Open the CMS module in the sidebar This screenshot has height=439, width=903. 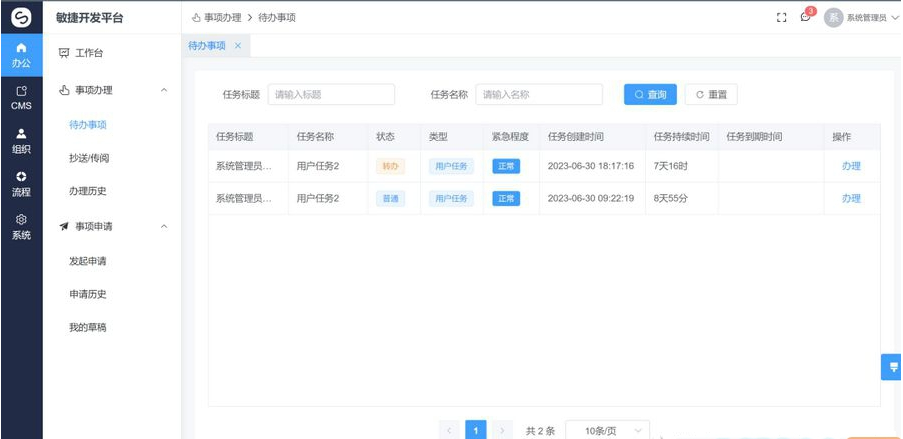point(21,97)
